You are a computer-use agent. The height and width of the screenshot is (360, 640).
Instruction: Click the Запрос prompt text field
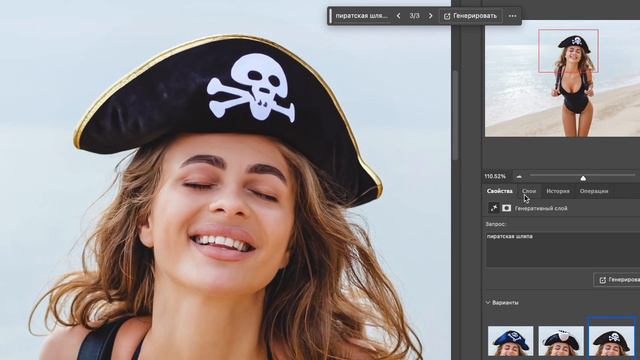point(562,250)
